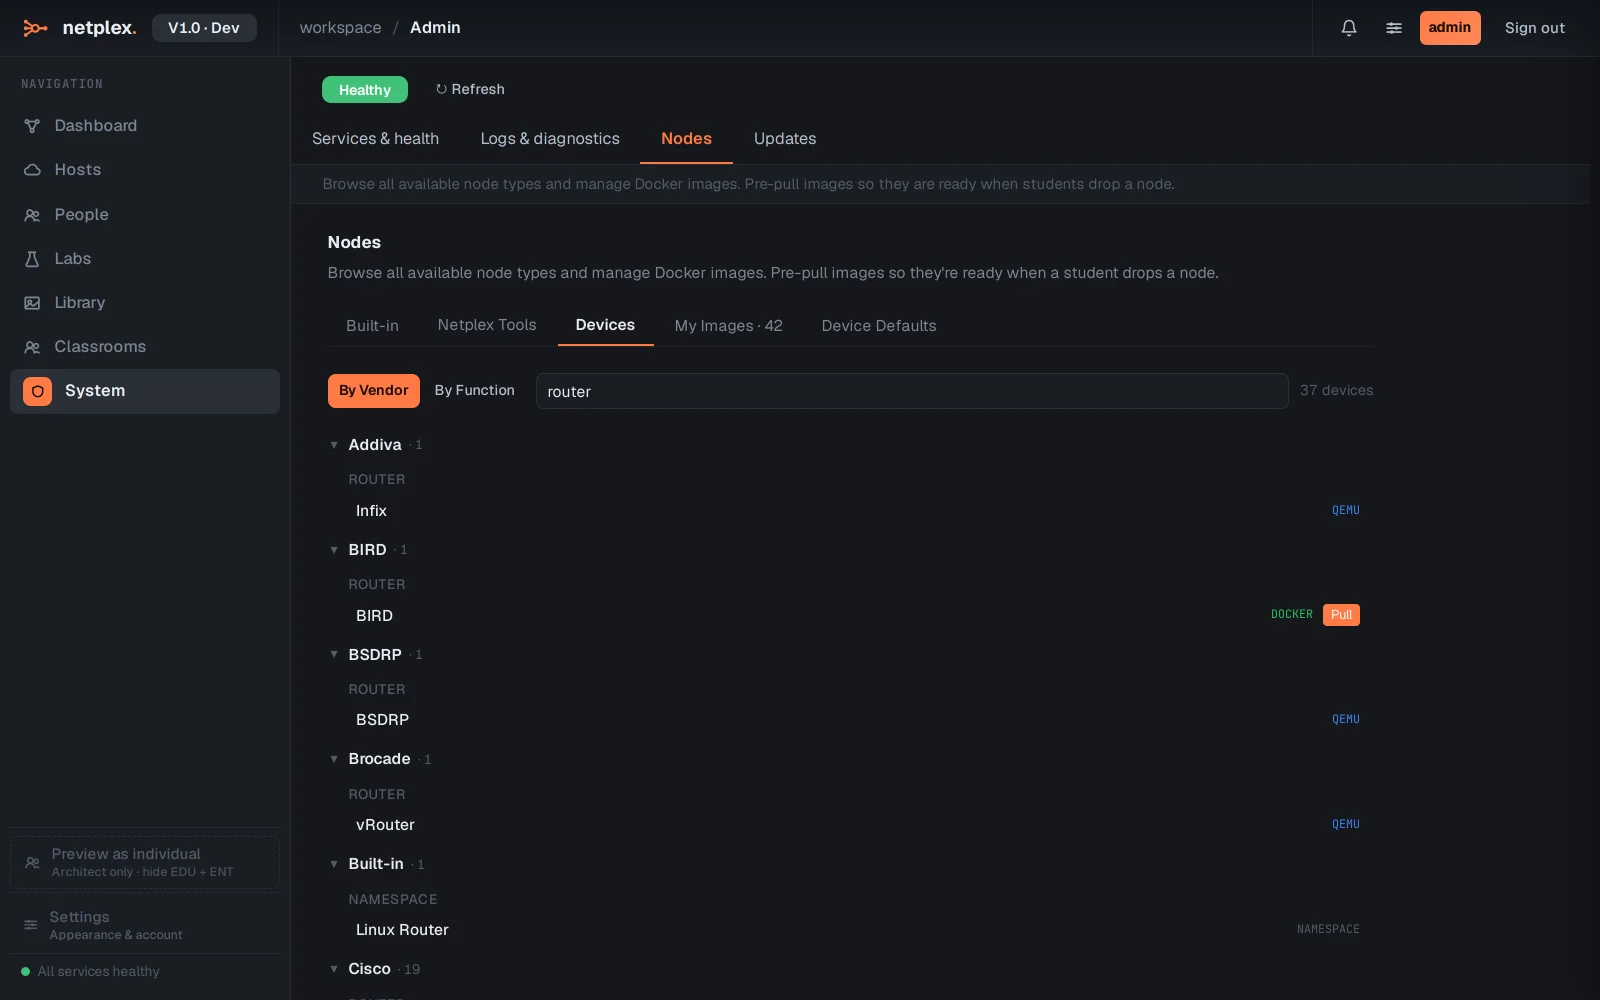The height and width of the screenshot is (1000, 1600).
Task: Click the Settings sliders icon in sidebar
Action: tap(31, 925)
